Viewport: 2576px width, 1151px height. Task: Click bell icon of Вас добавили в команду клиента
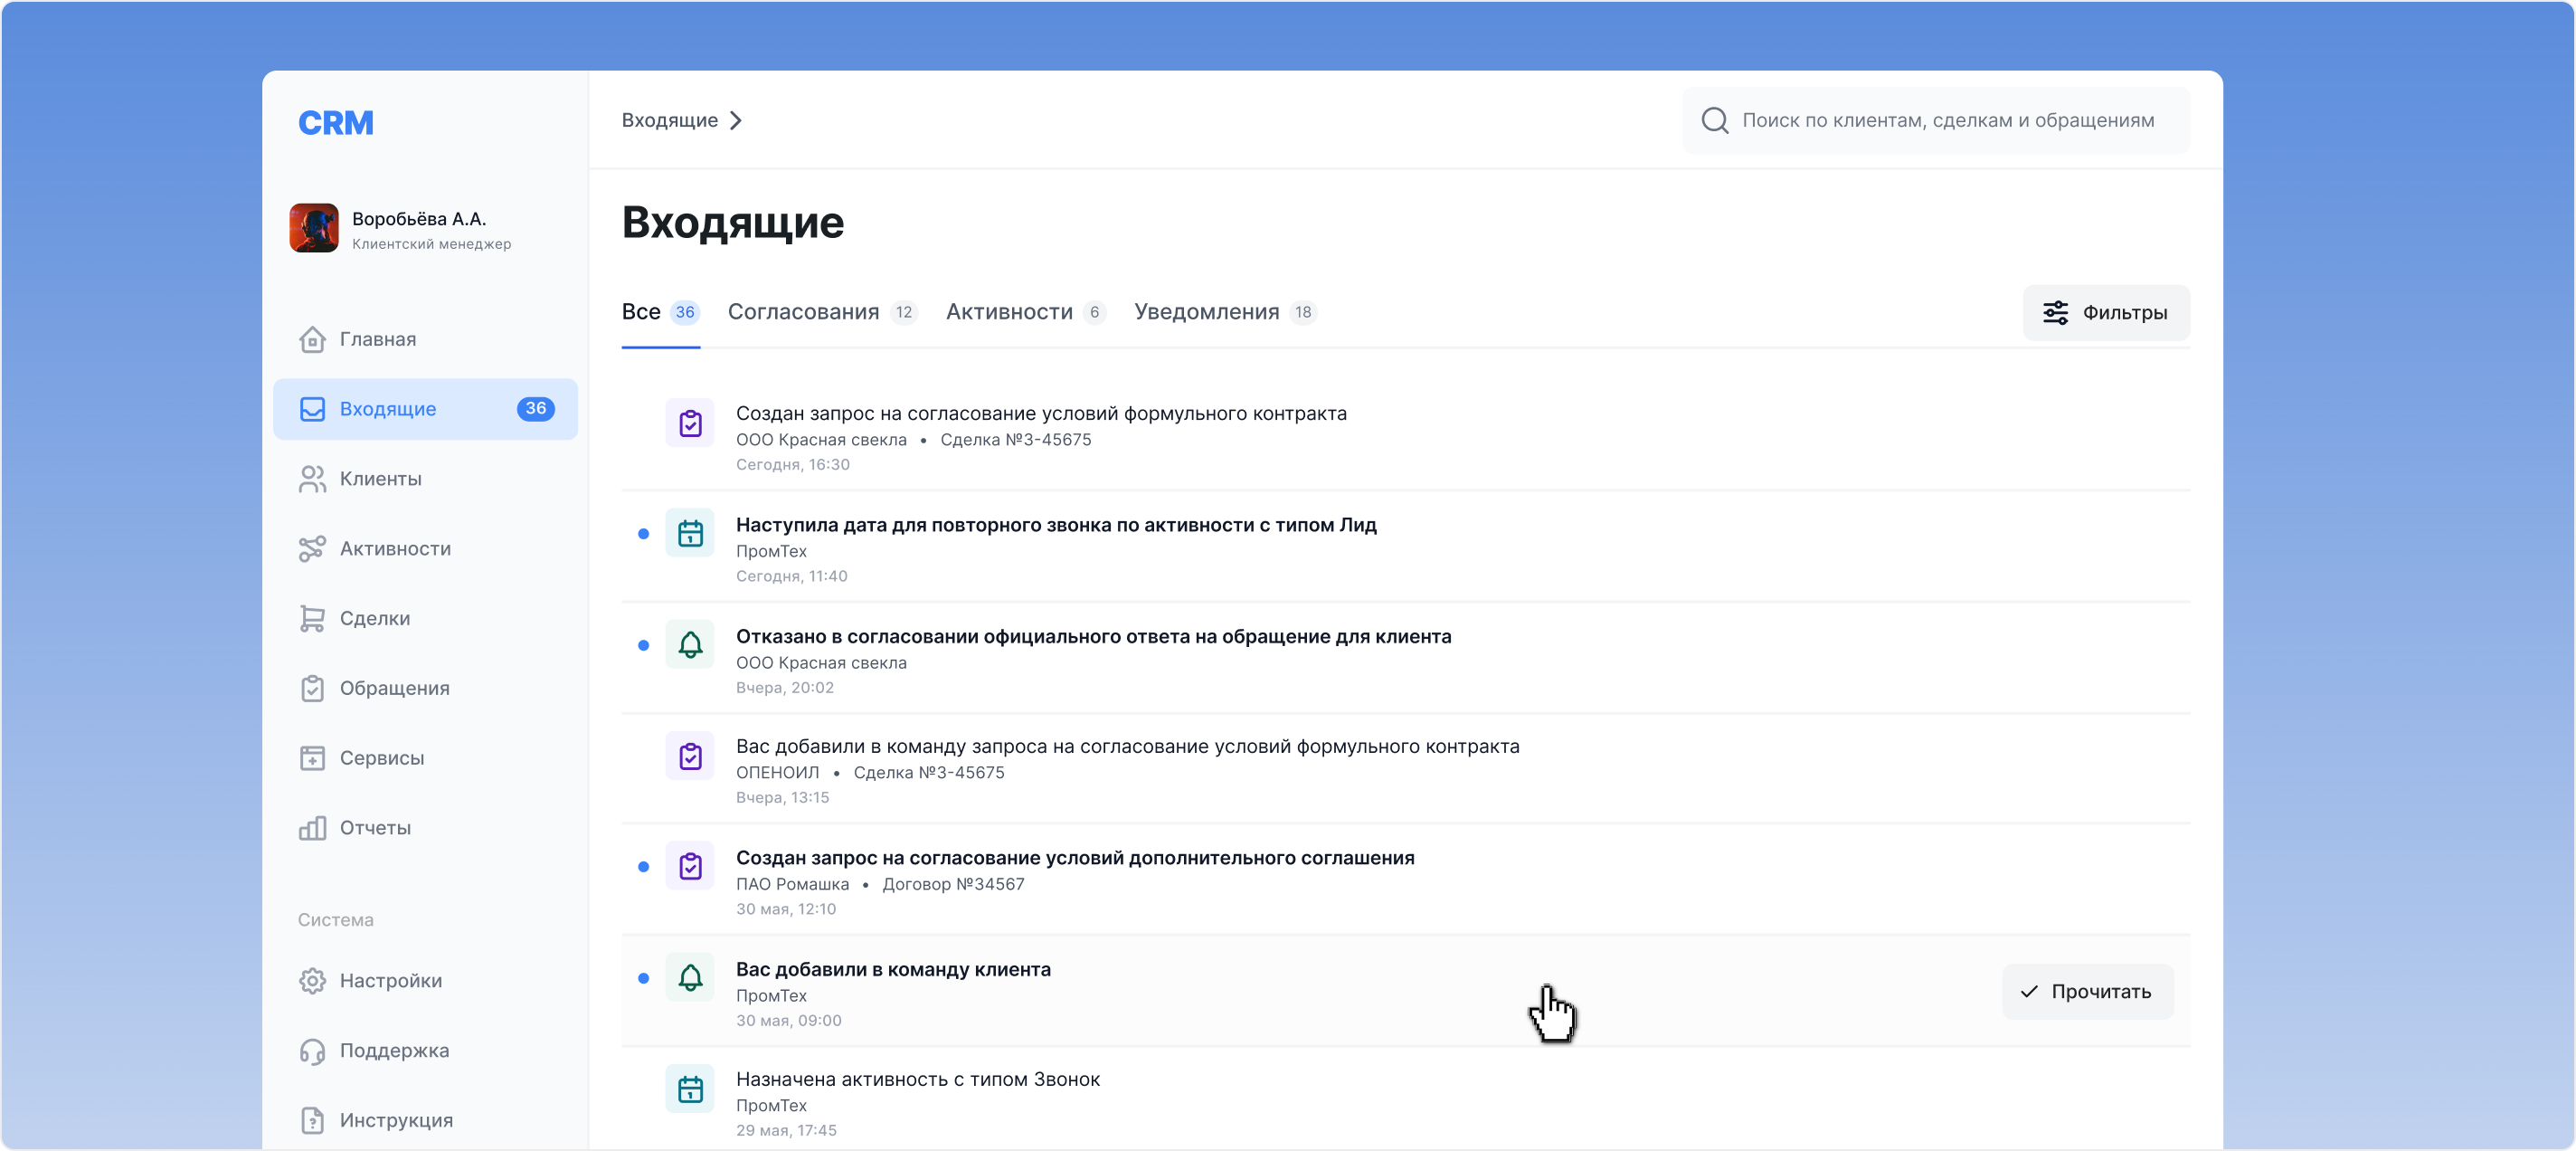click(x=690, y=978)
